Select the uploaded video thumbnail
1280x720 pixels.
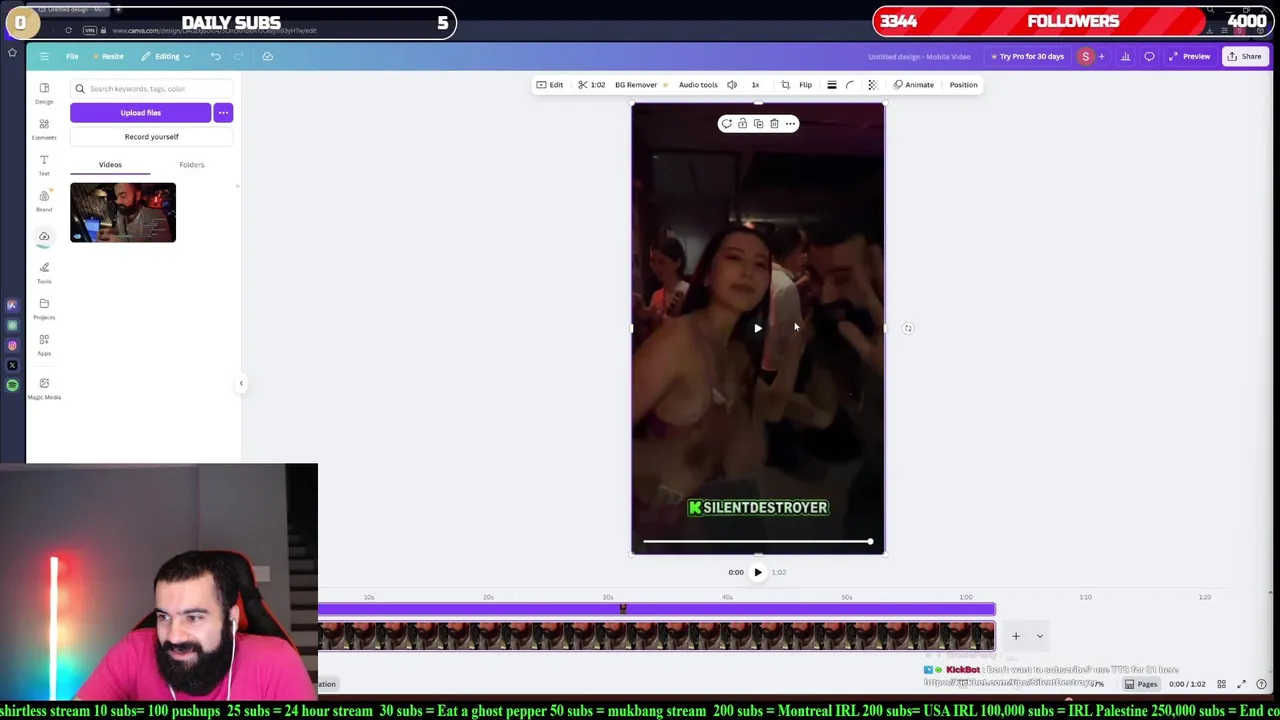123,212
